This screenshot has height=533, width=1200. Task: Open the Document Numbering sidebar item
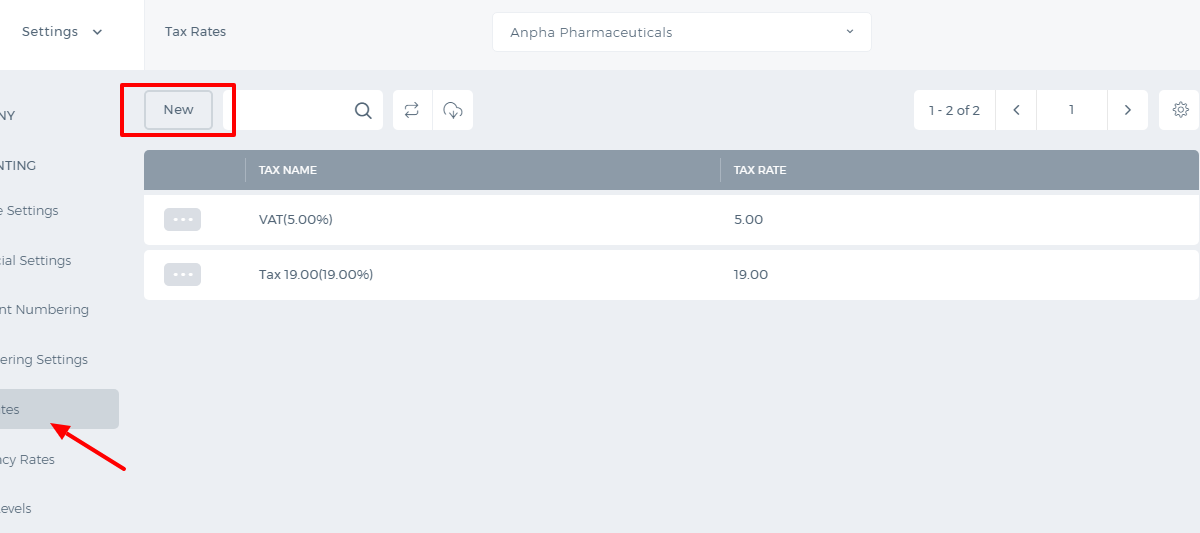pos(45,310)
